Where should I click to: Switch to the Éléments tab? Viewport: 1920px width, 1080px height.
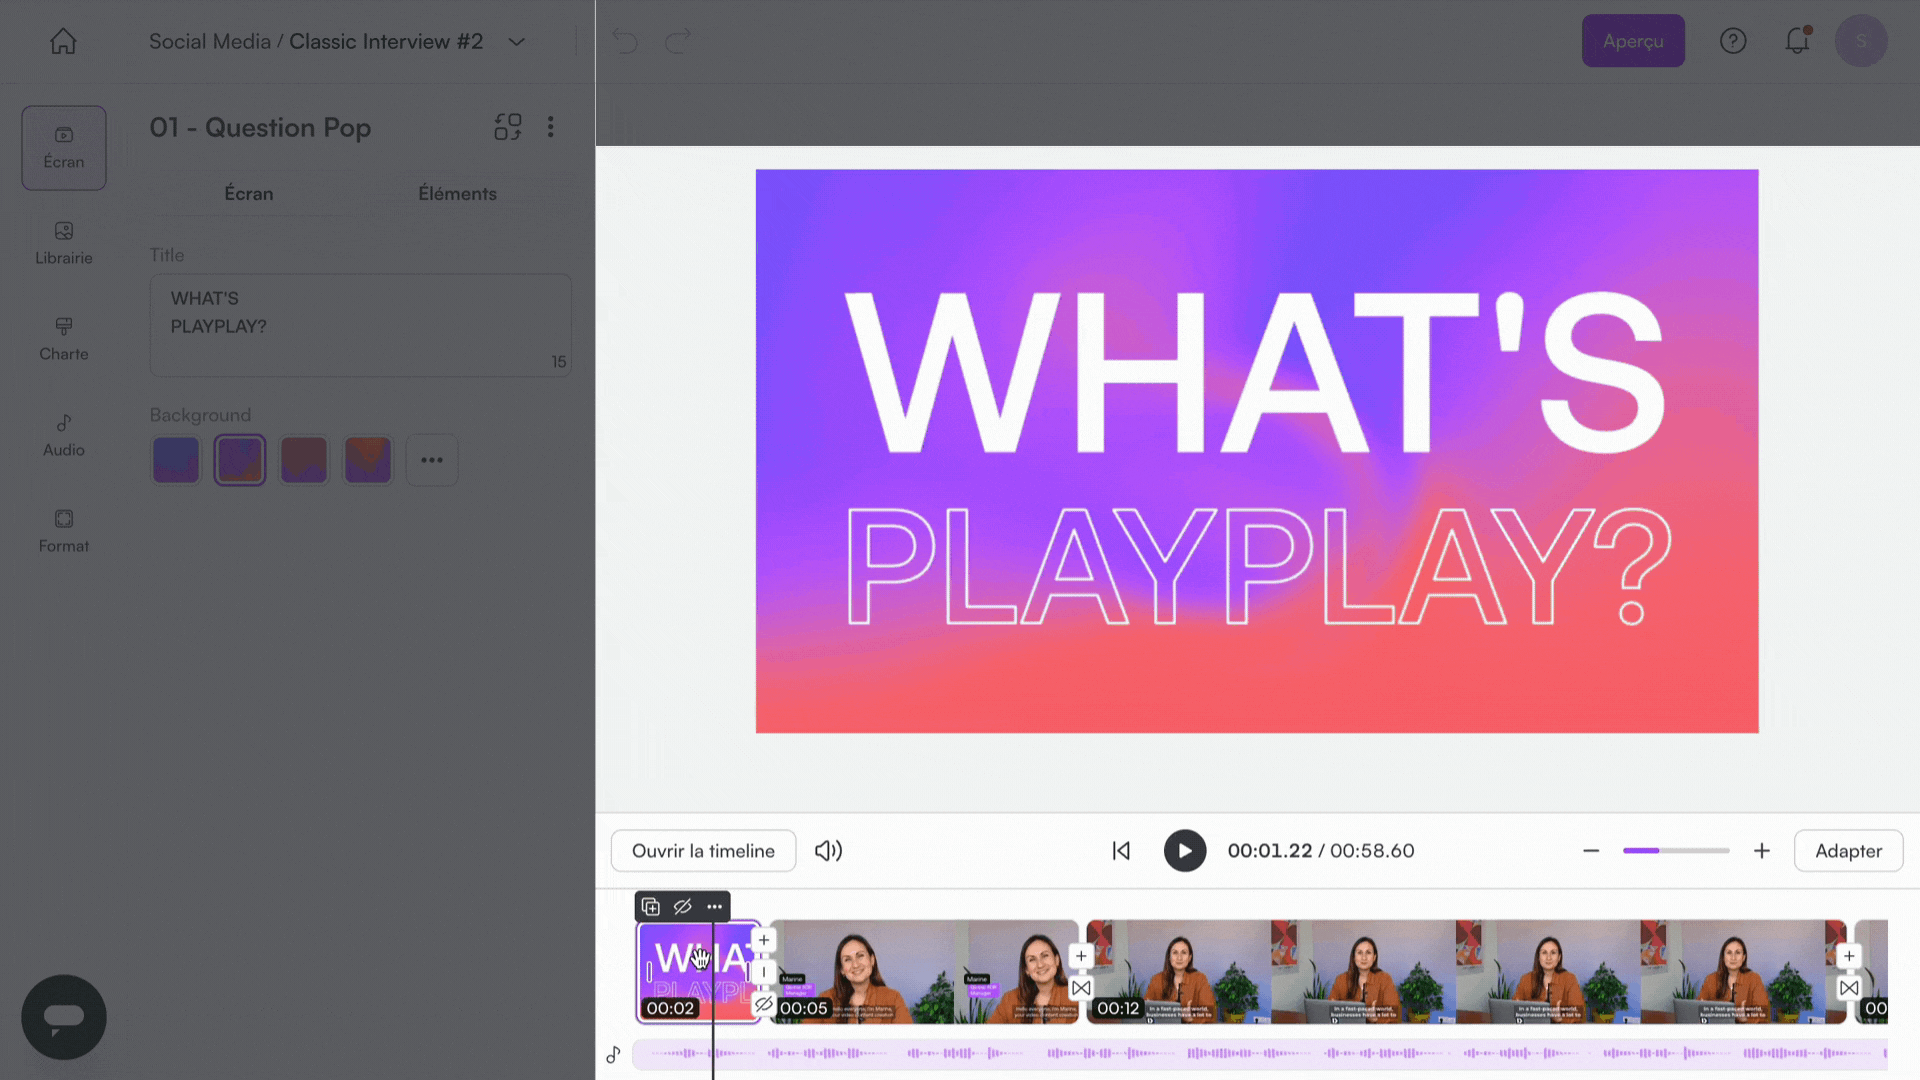[x=457, y=194]
